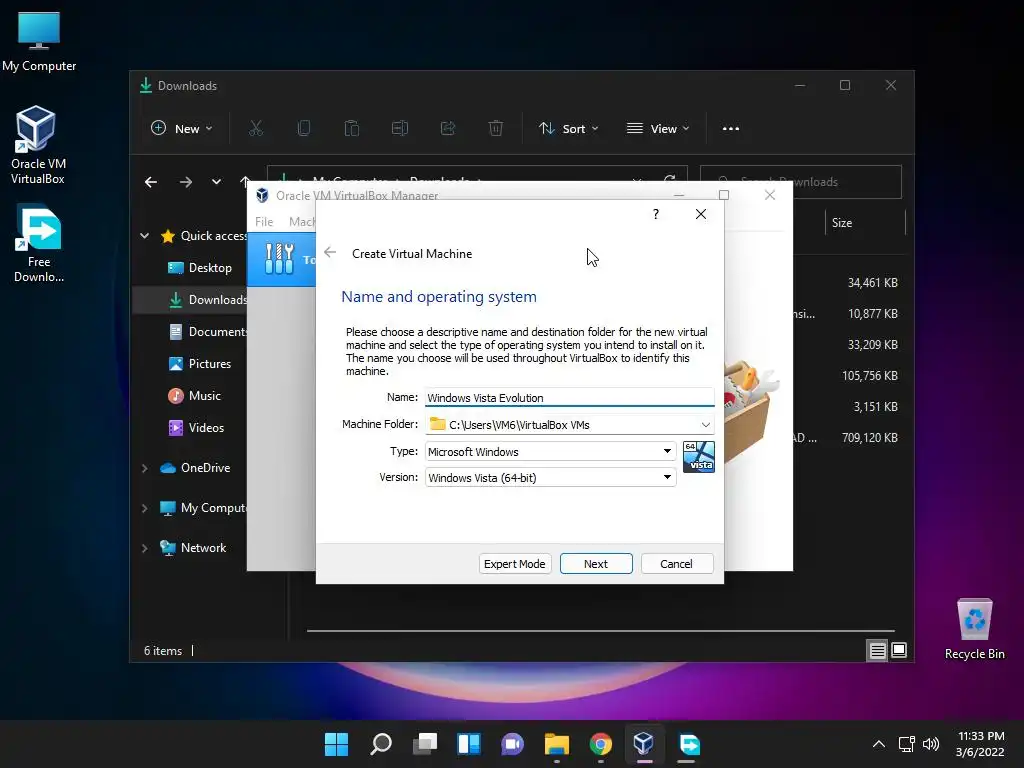Viewport: 1024px width, 768px height.
Task: Click the Next button
Action: pyautogui.click(x=596, y=564)
